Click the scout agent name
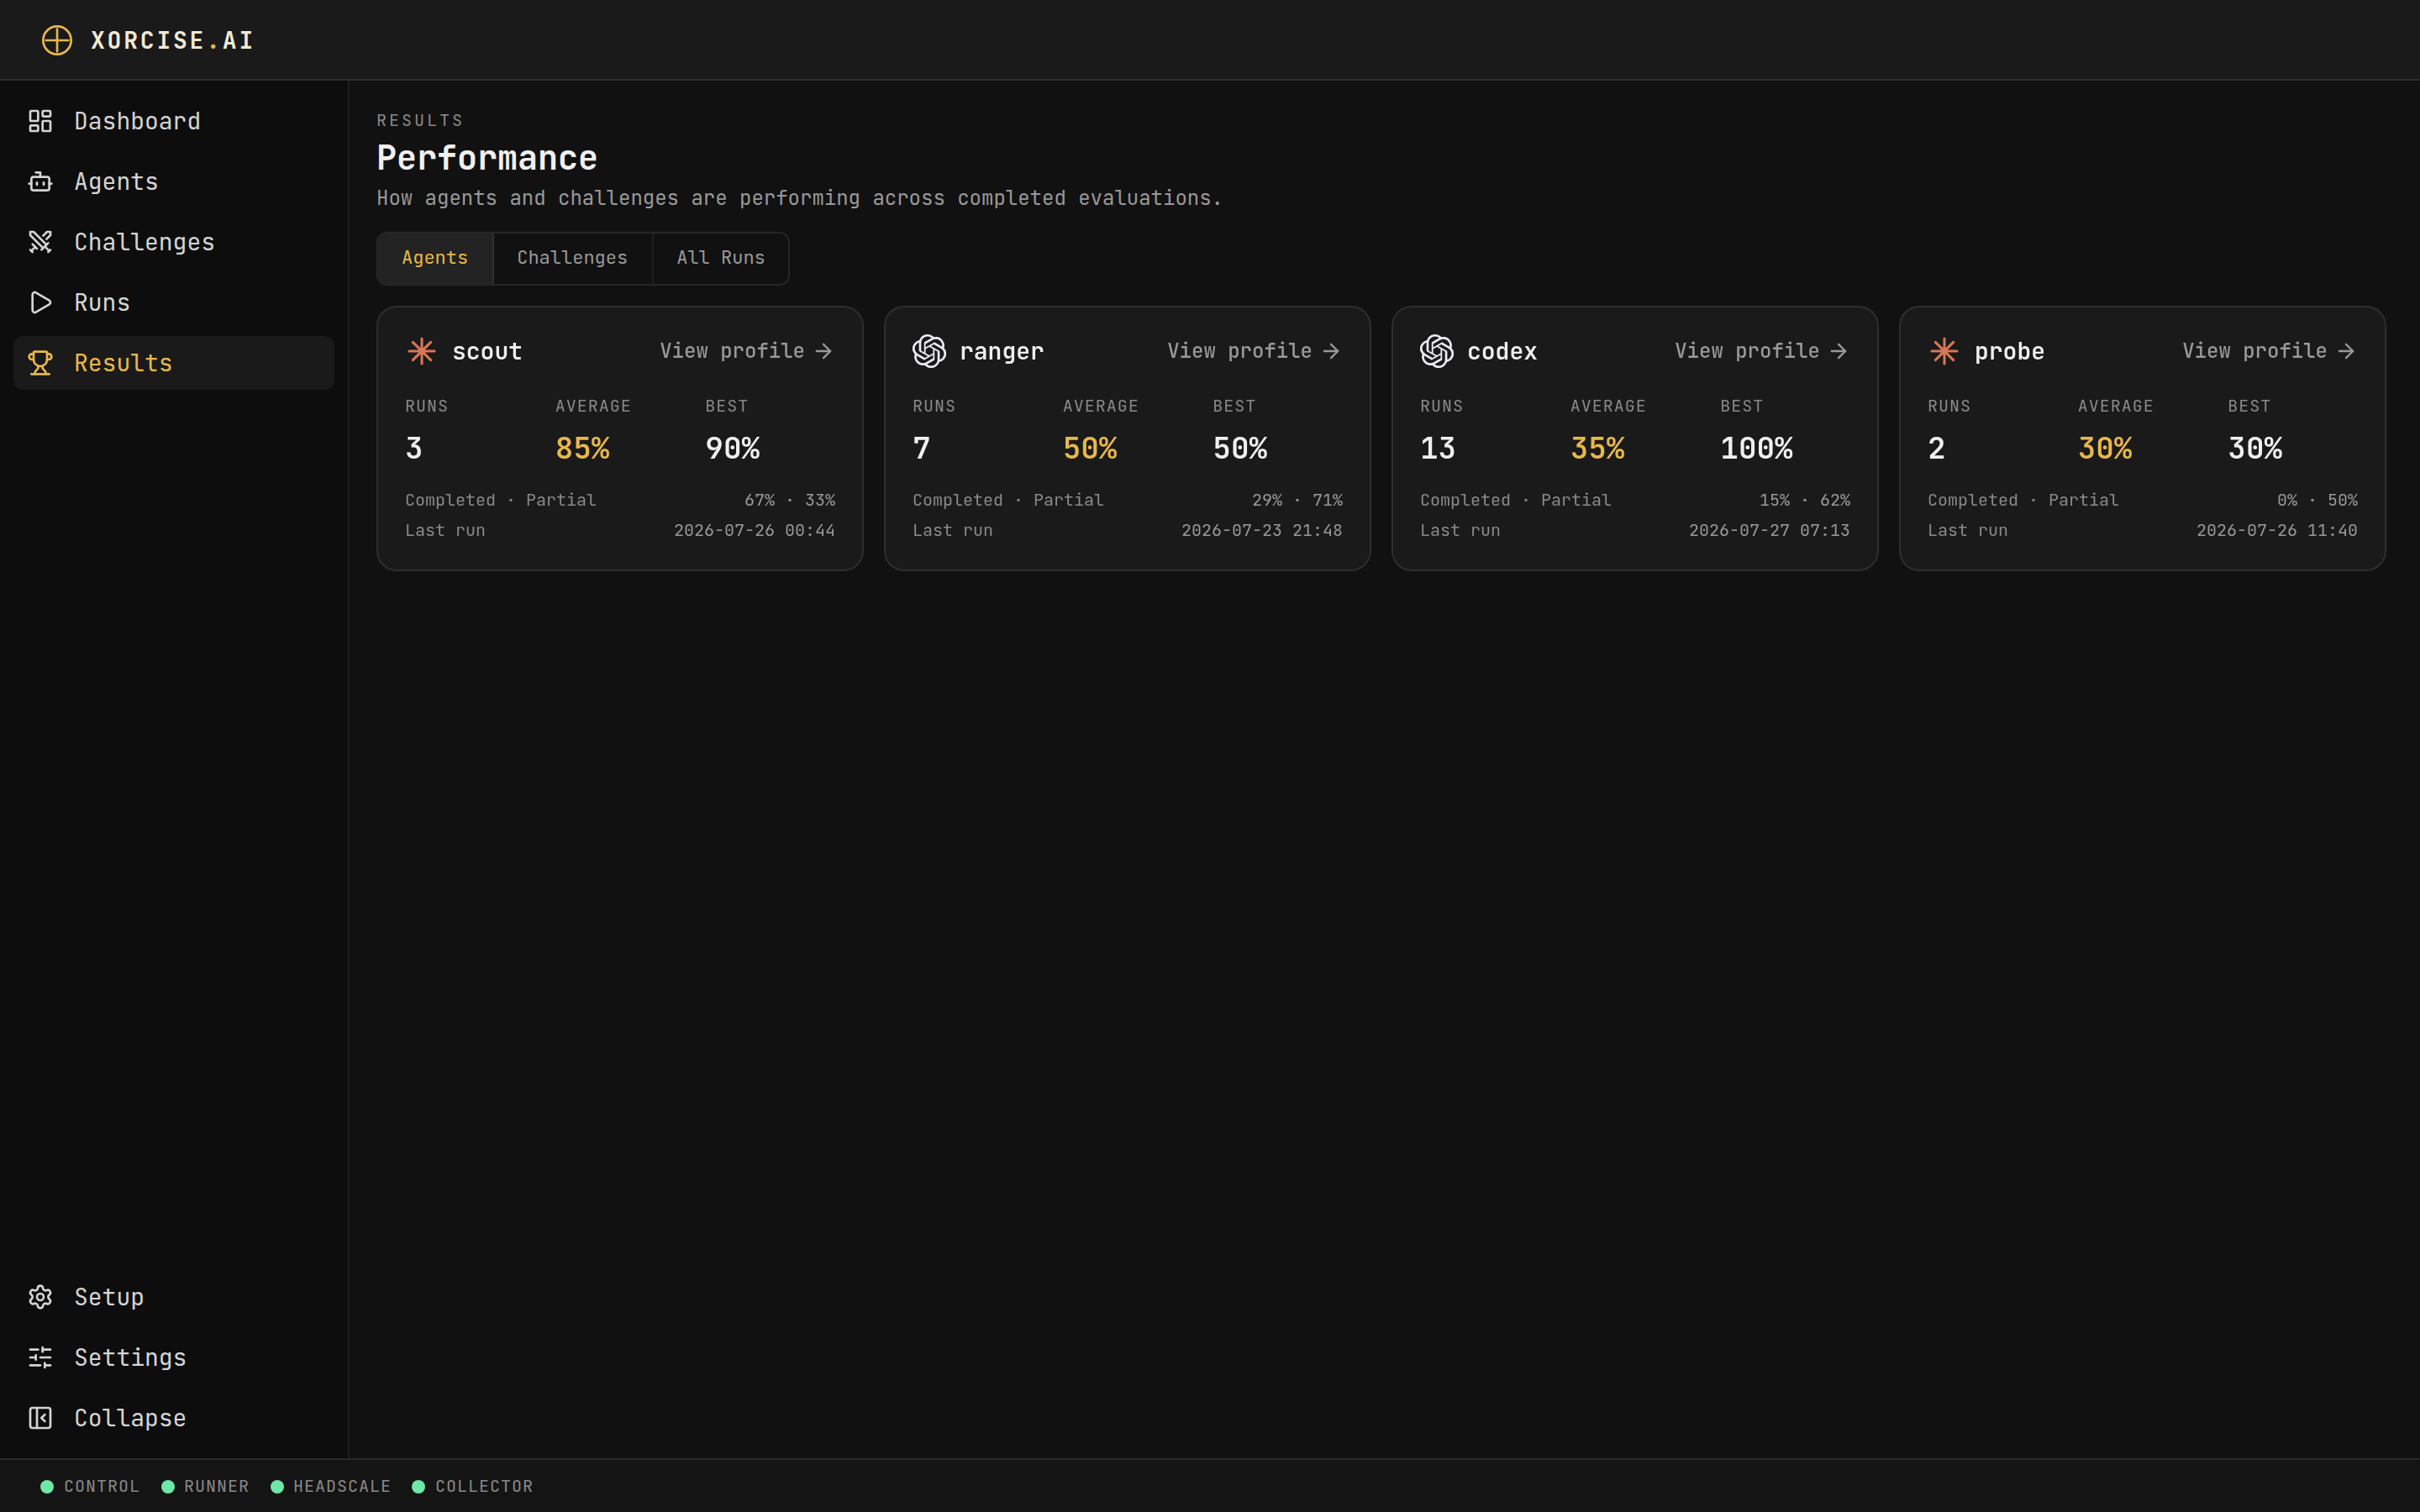The width and height of the screenshot is (2420, 1512). 487,352
